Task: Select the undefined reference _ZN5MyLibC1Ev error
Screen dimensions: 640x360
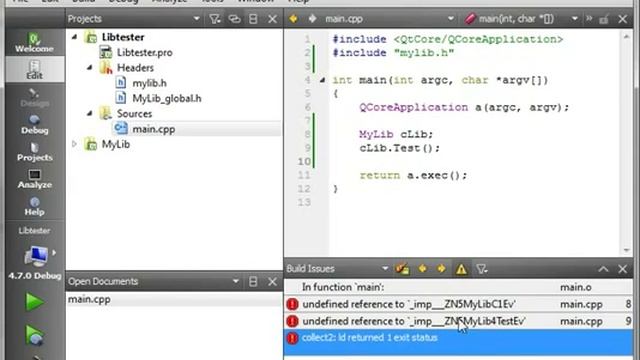Action: tap(458, 304)
